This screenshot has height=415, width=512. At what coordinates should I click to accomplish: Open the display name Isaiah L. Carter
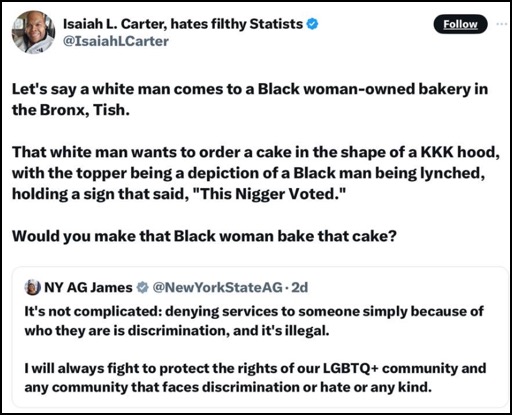coord(183,24)
